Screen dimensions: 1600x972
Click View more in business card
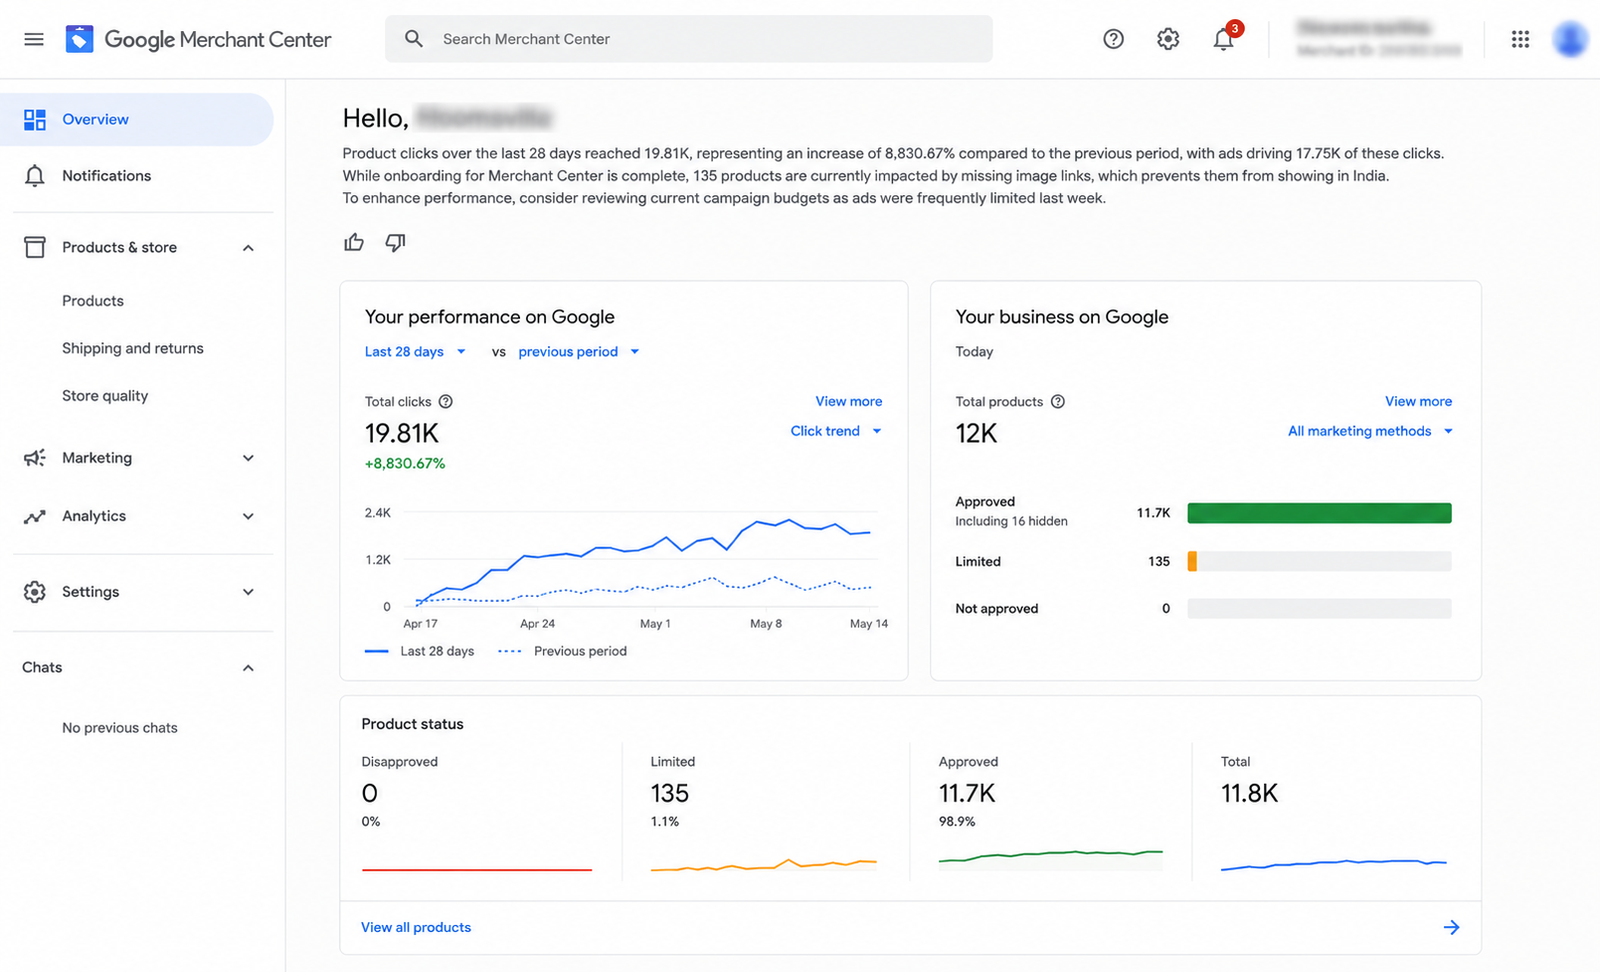tap(1418, 402)
